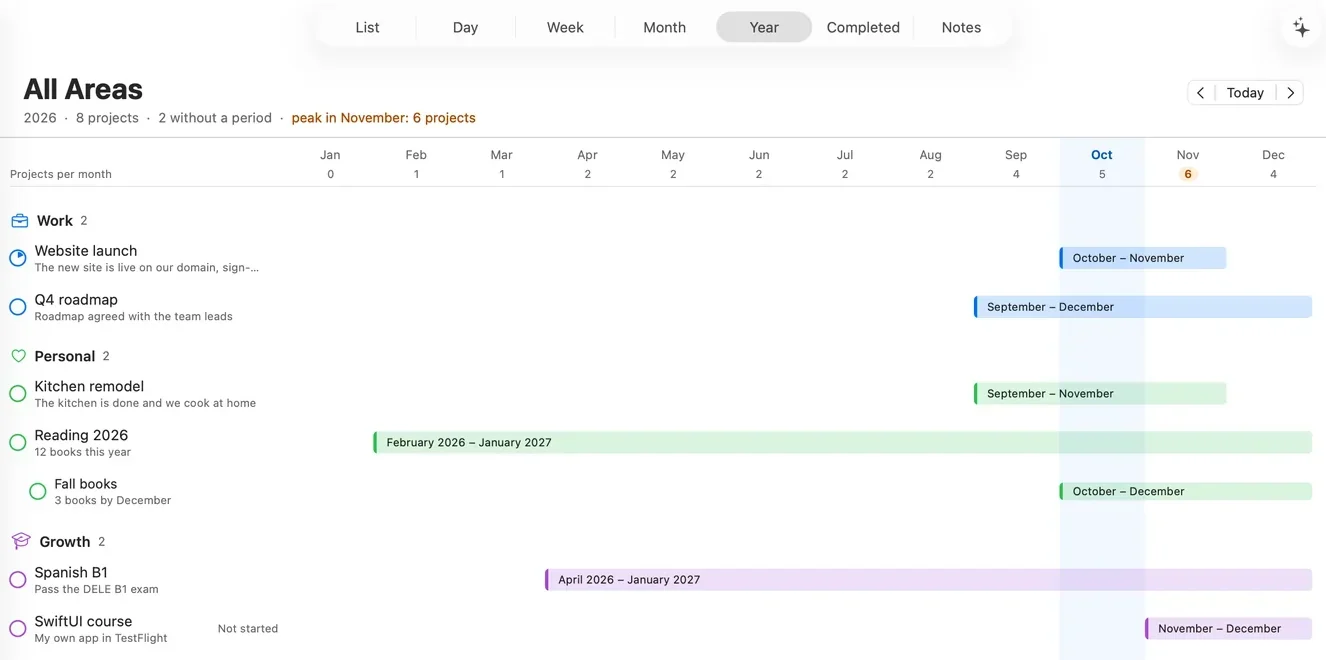Click 'Roadmap agreed with the team leads'
Viewport: 1326px width, 660px height.
(133, 316)
